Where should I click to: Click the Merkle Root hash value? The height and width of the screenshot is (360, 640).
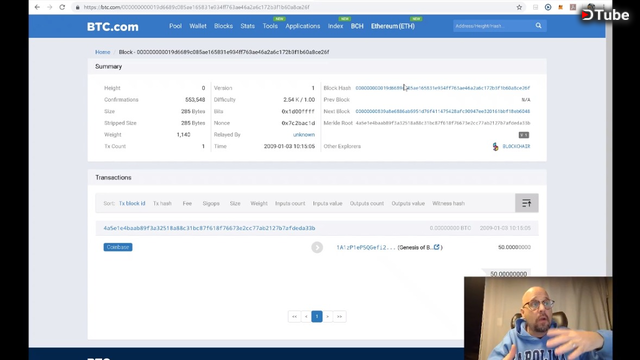pyautogui.click(x=442, y=123)
